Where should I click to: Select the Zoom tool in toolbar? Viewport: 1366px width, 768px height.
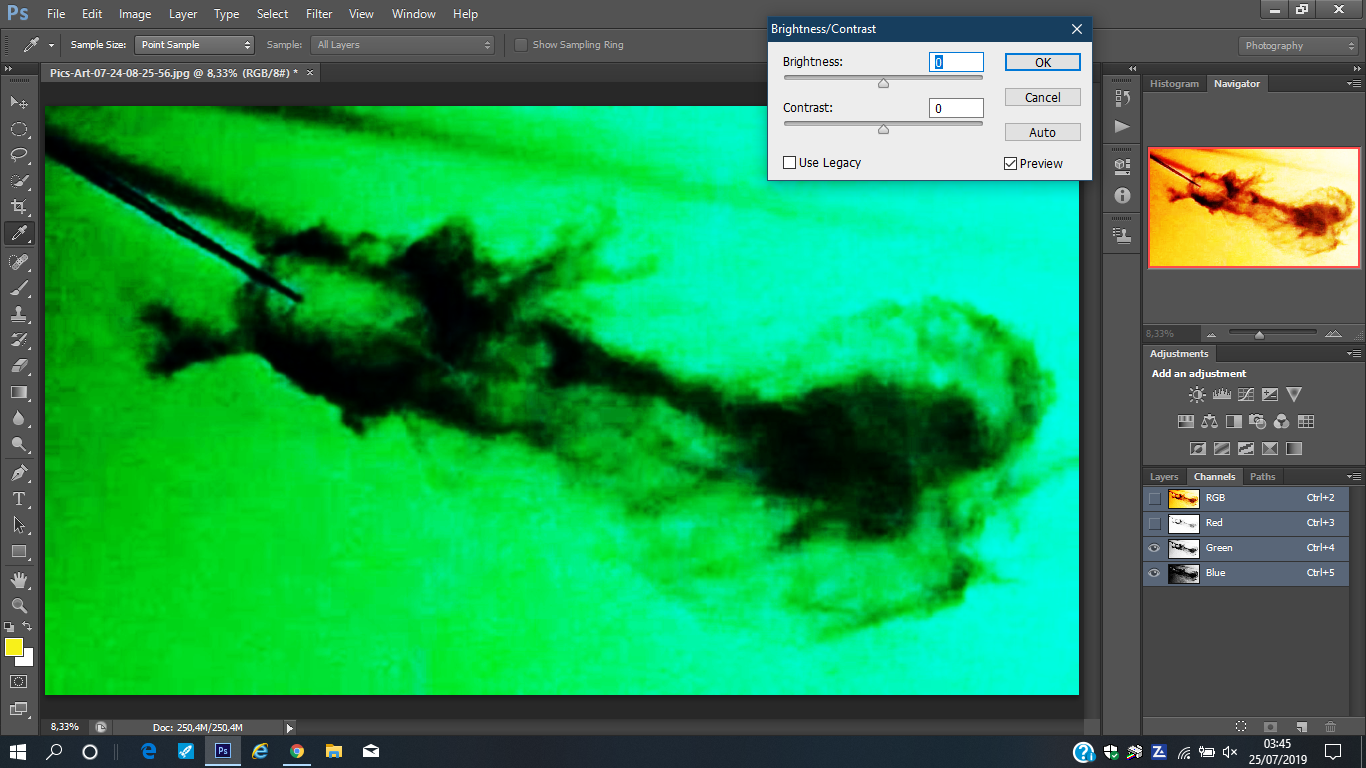[x=19, y=606]
